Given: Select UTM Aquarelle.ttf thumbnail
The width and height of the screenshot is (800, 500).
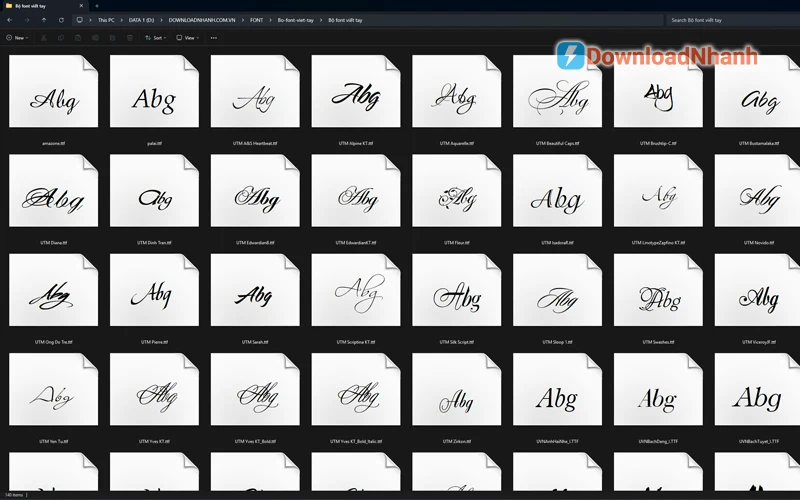Looking at the screenshot, I should (x=457, y=91).
